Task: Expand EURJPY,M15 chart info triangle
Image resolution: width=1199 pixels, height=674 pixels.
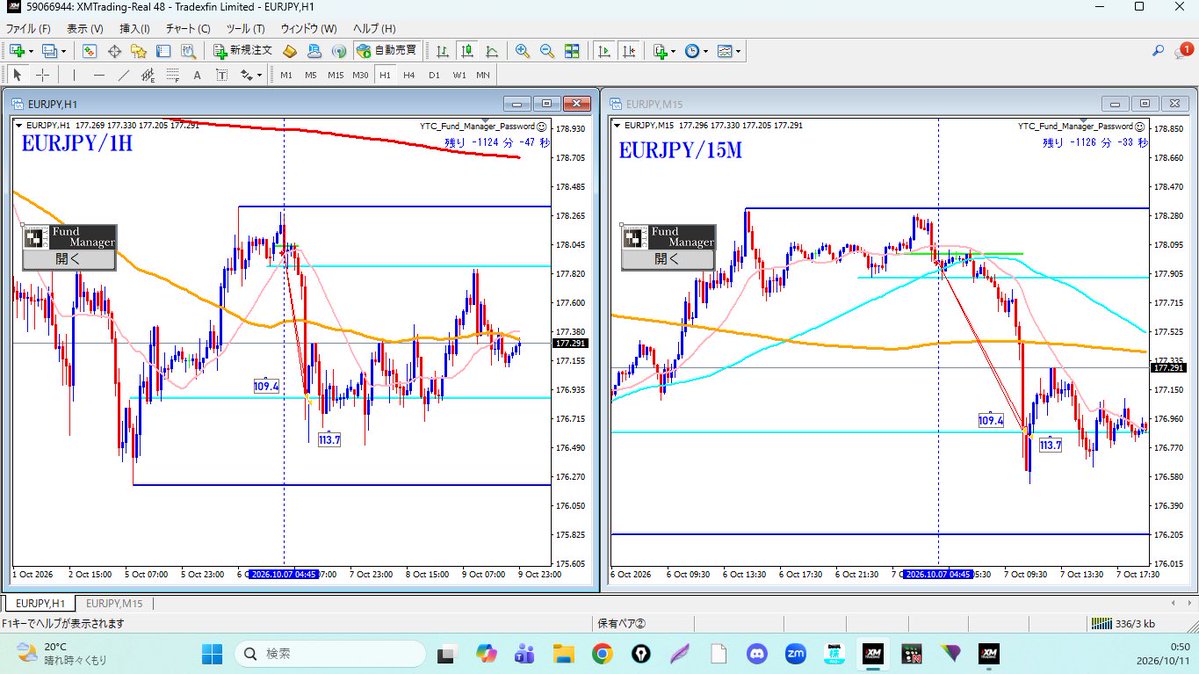Action: click(617, 125)
